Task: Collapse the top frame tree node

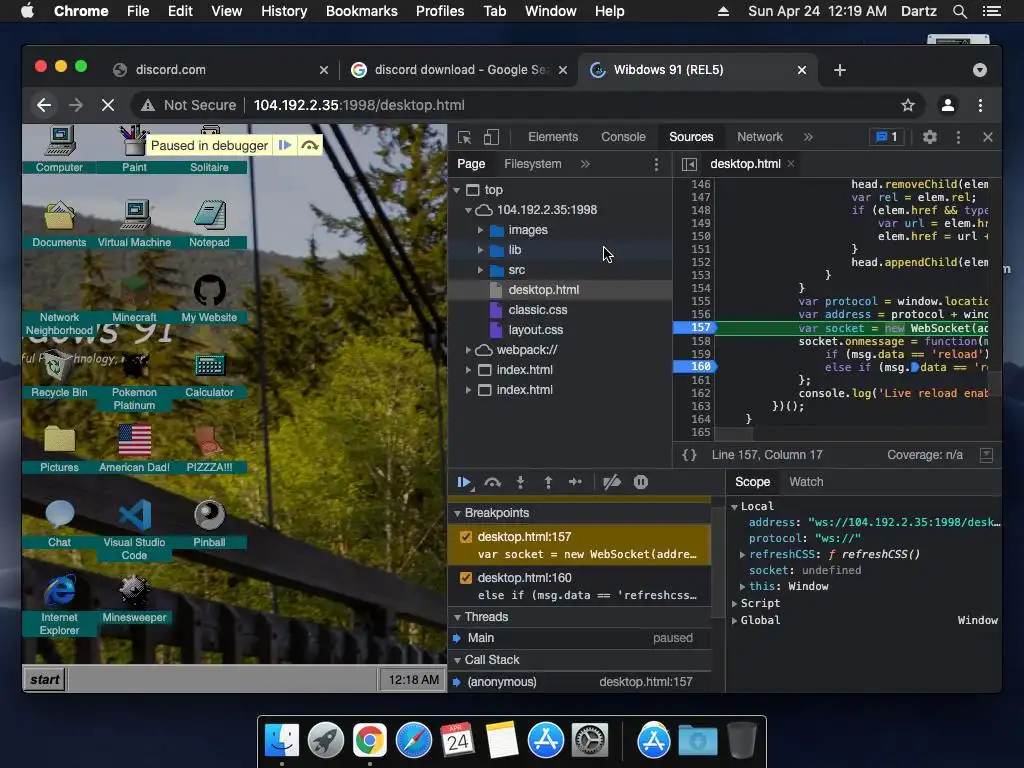Action: point(456,190)
